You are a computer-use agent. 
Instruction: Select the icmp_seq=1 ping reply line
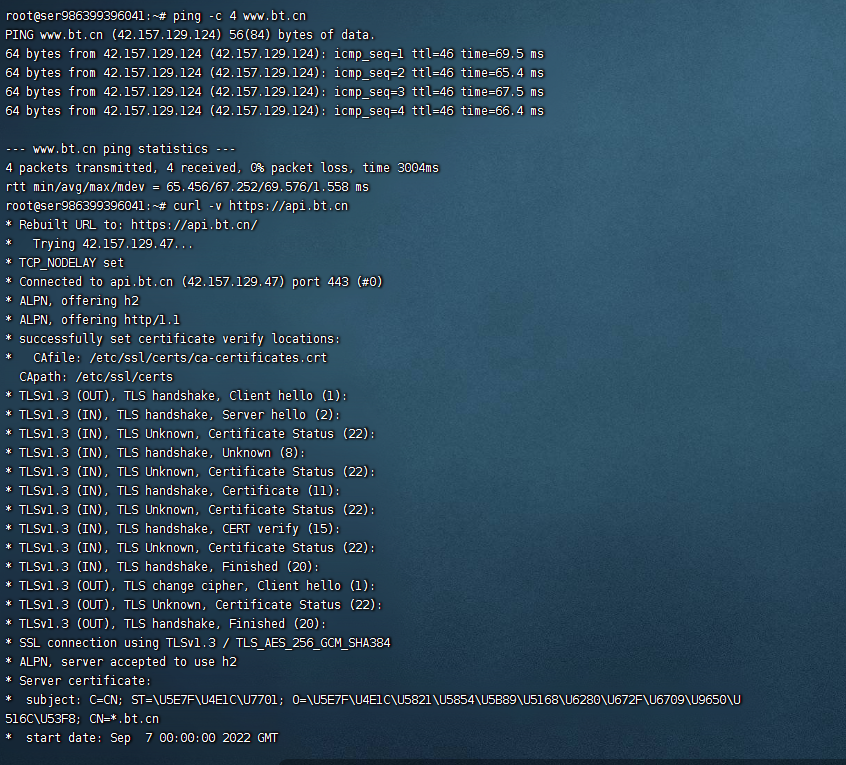coord(275,54)
